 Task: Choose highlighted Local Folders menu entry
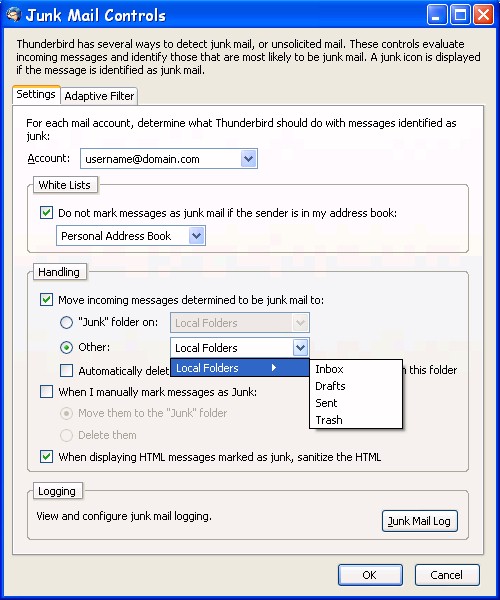click(239, 368)
